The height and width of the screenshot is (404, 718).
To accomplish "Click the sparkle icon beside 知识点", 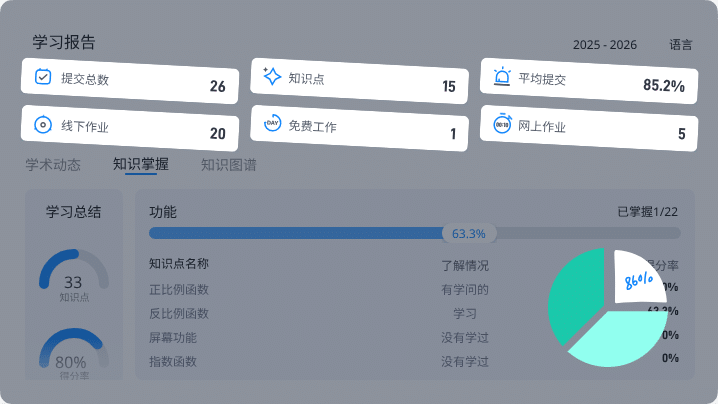I will tap(271, 75).
